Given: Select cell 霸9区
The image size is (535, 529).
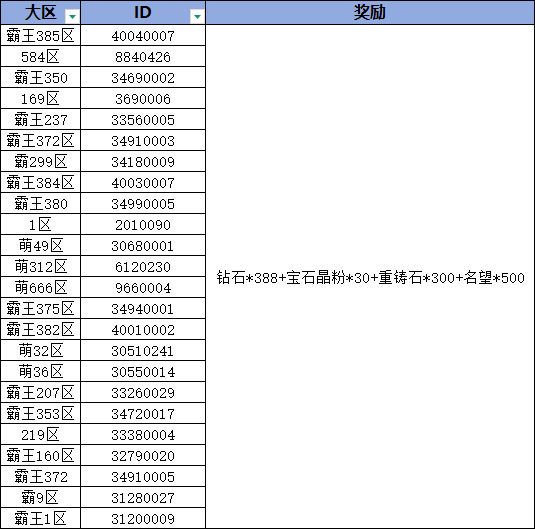Looking at the screenshot, I should coord(41,497).
